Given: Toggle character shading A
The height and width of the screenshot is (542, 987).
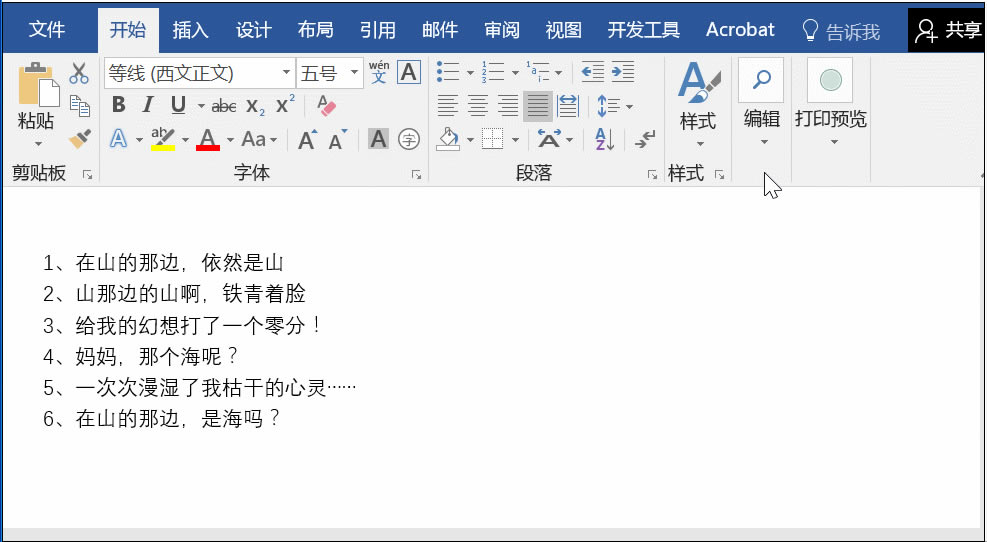Looking at the screenshot, I should 378,138.
